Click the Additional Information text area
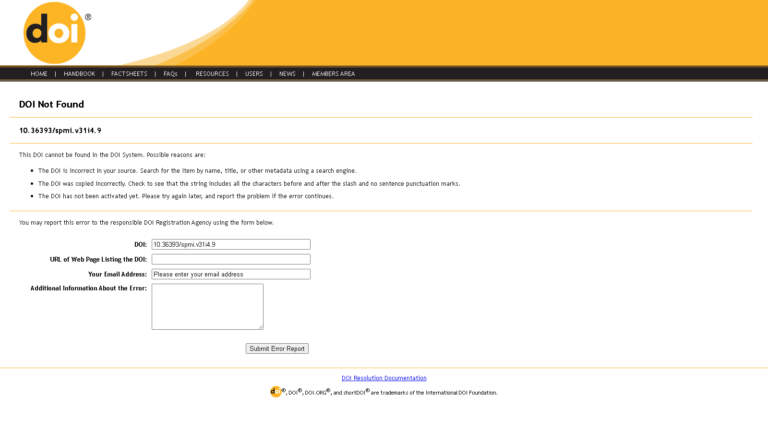The width and height of the screenshot is (768, 432). click(x=207, y=306)
